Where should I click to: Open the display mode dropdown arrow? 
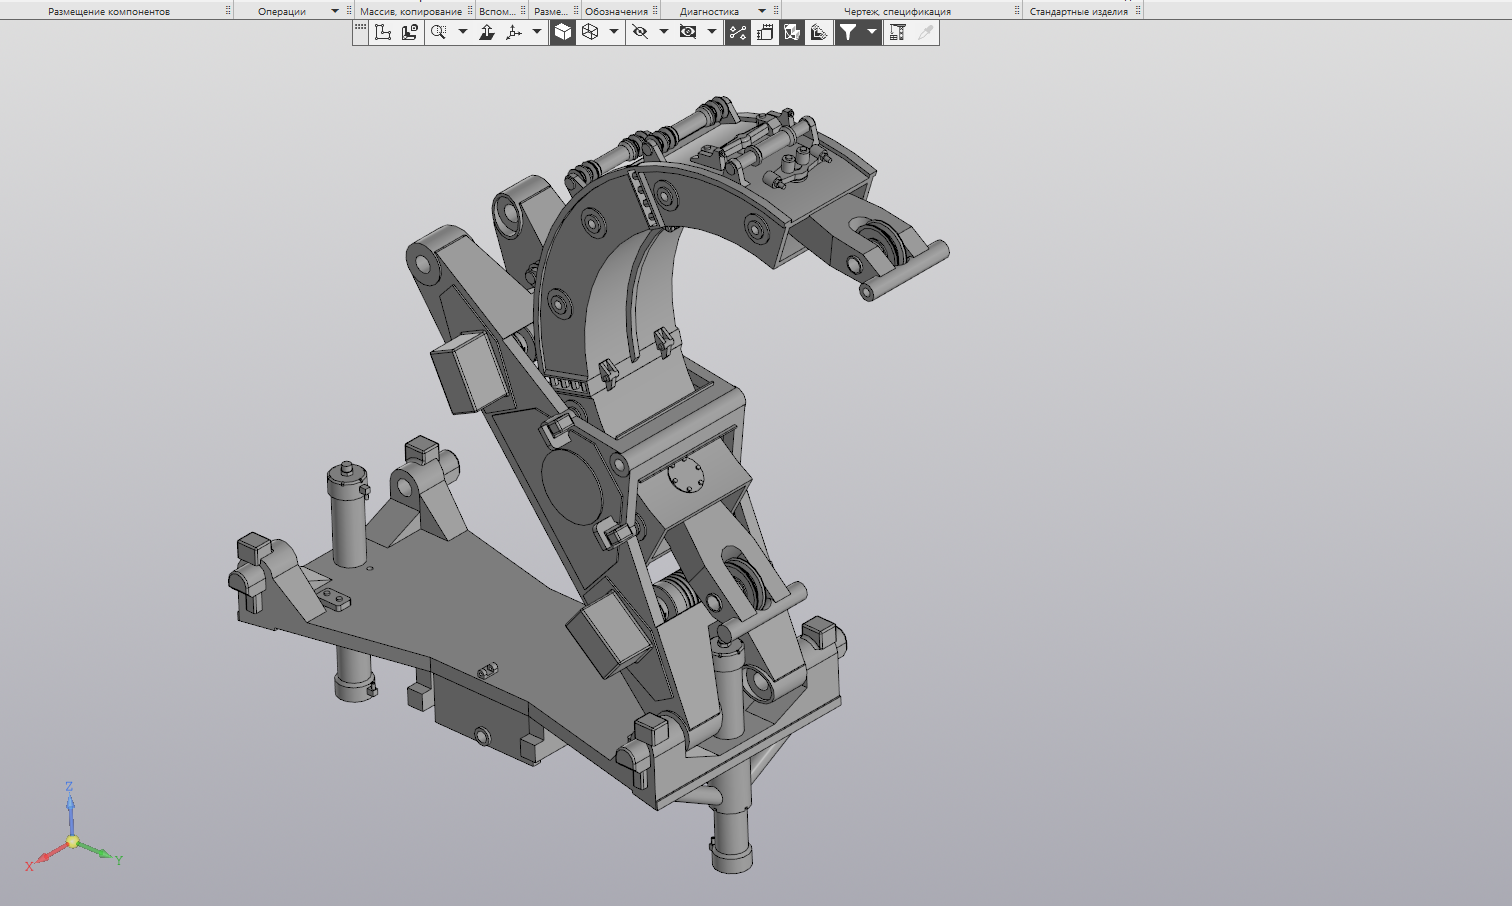pos(614,32)
